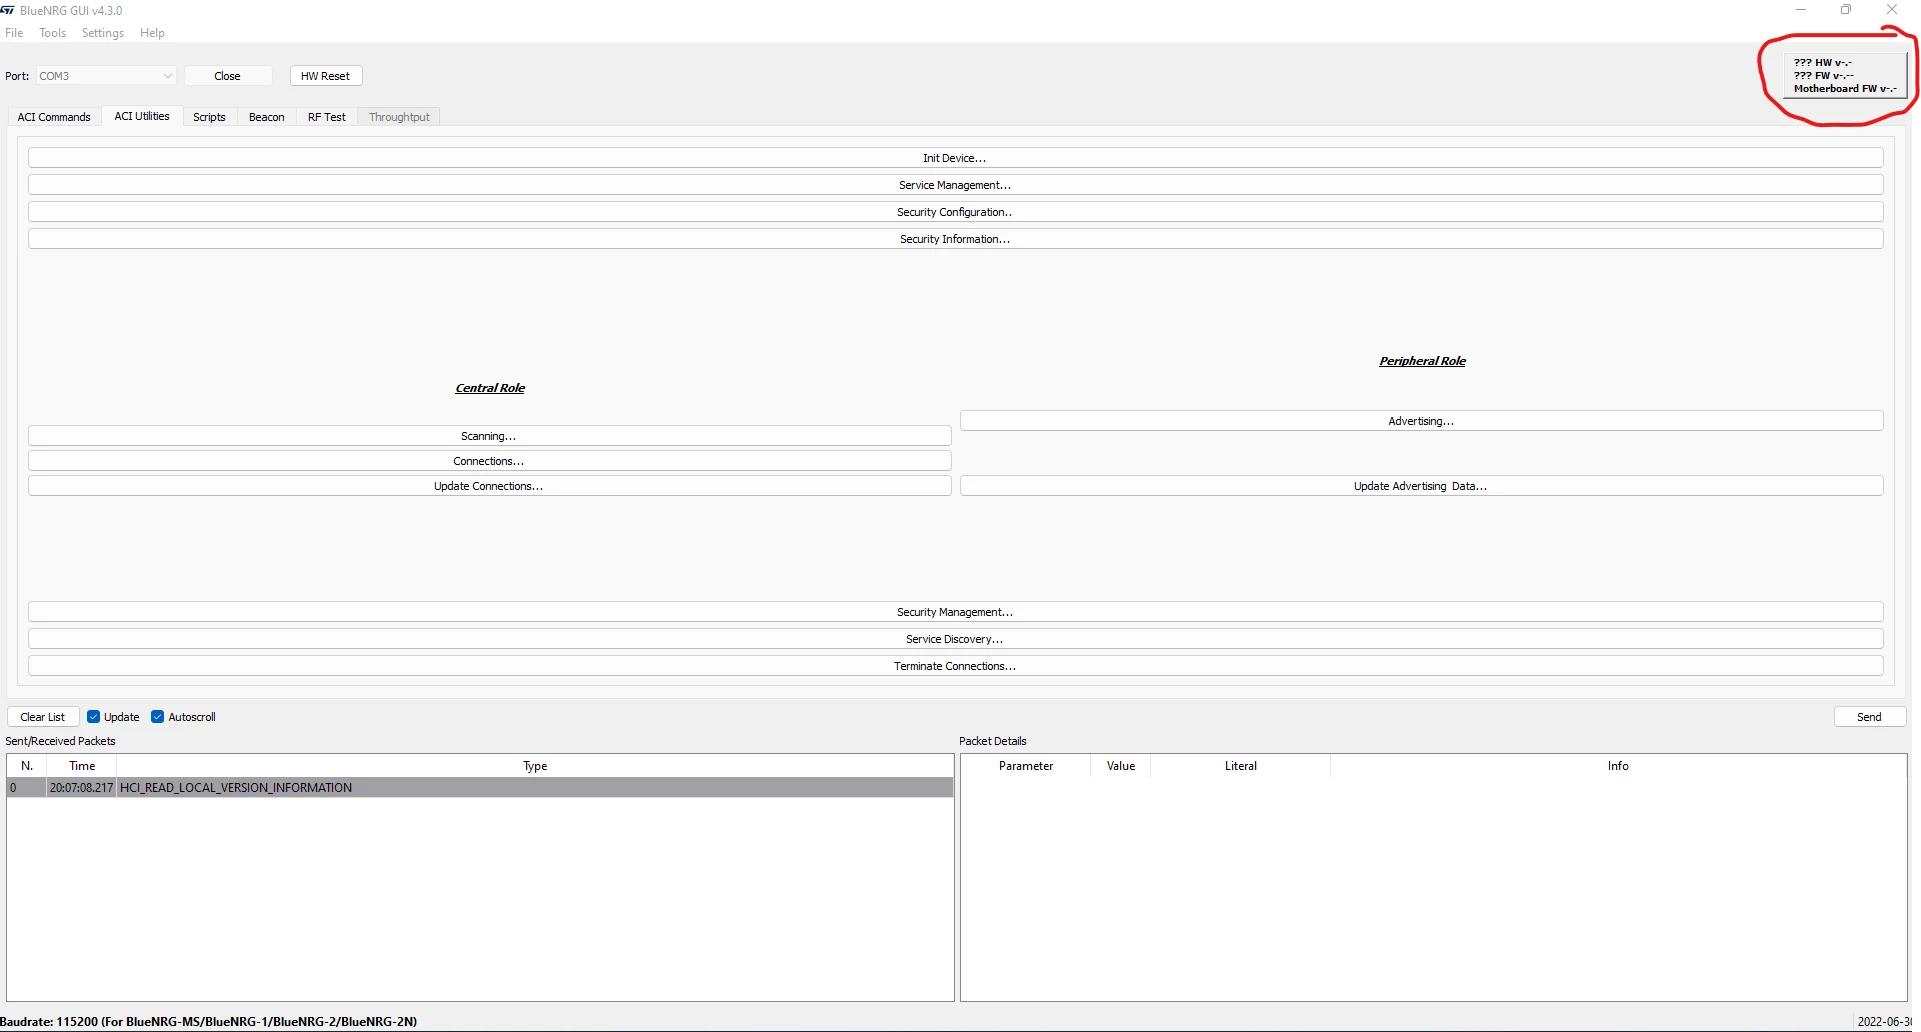Open Security Management dialog
Screen dimensions: 1921x1032
pyautogui.click(x=955, y=612)
